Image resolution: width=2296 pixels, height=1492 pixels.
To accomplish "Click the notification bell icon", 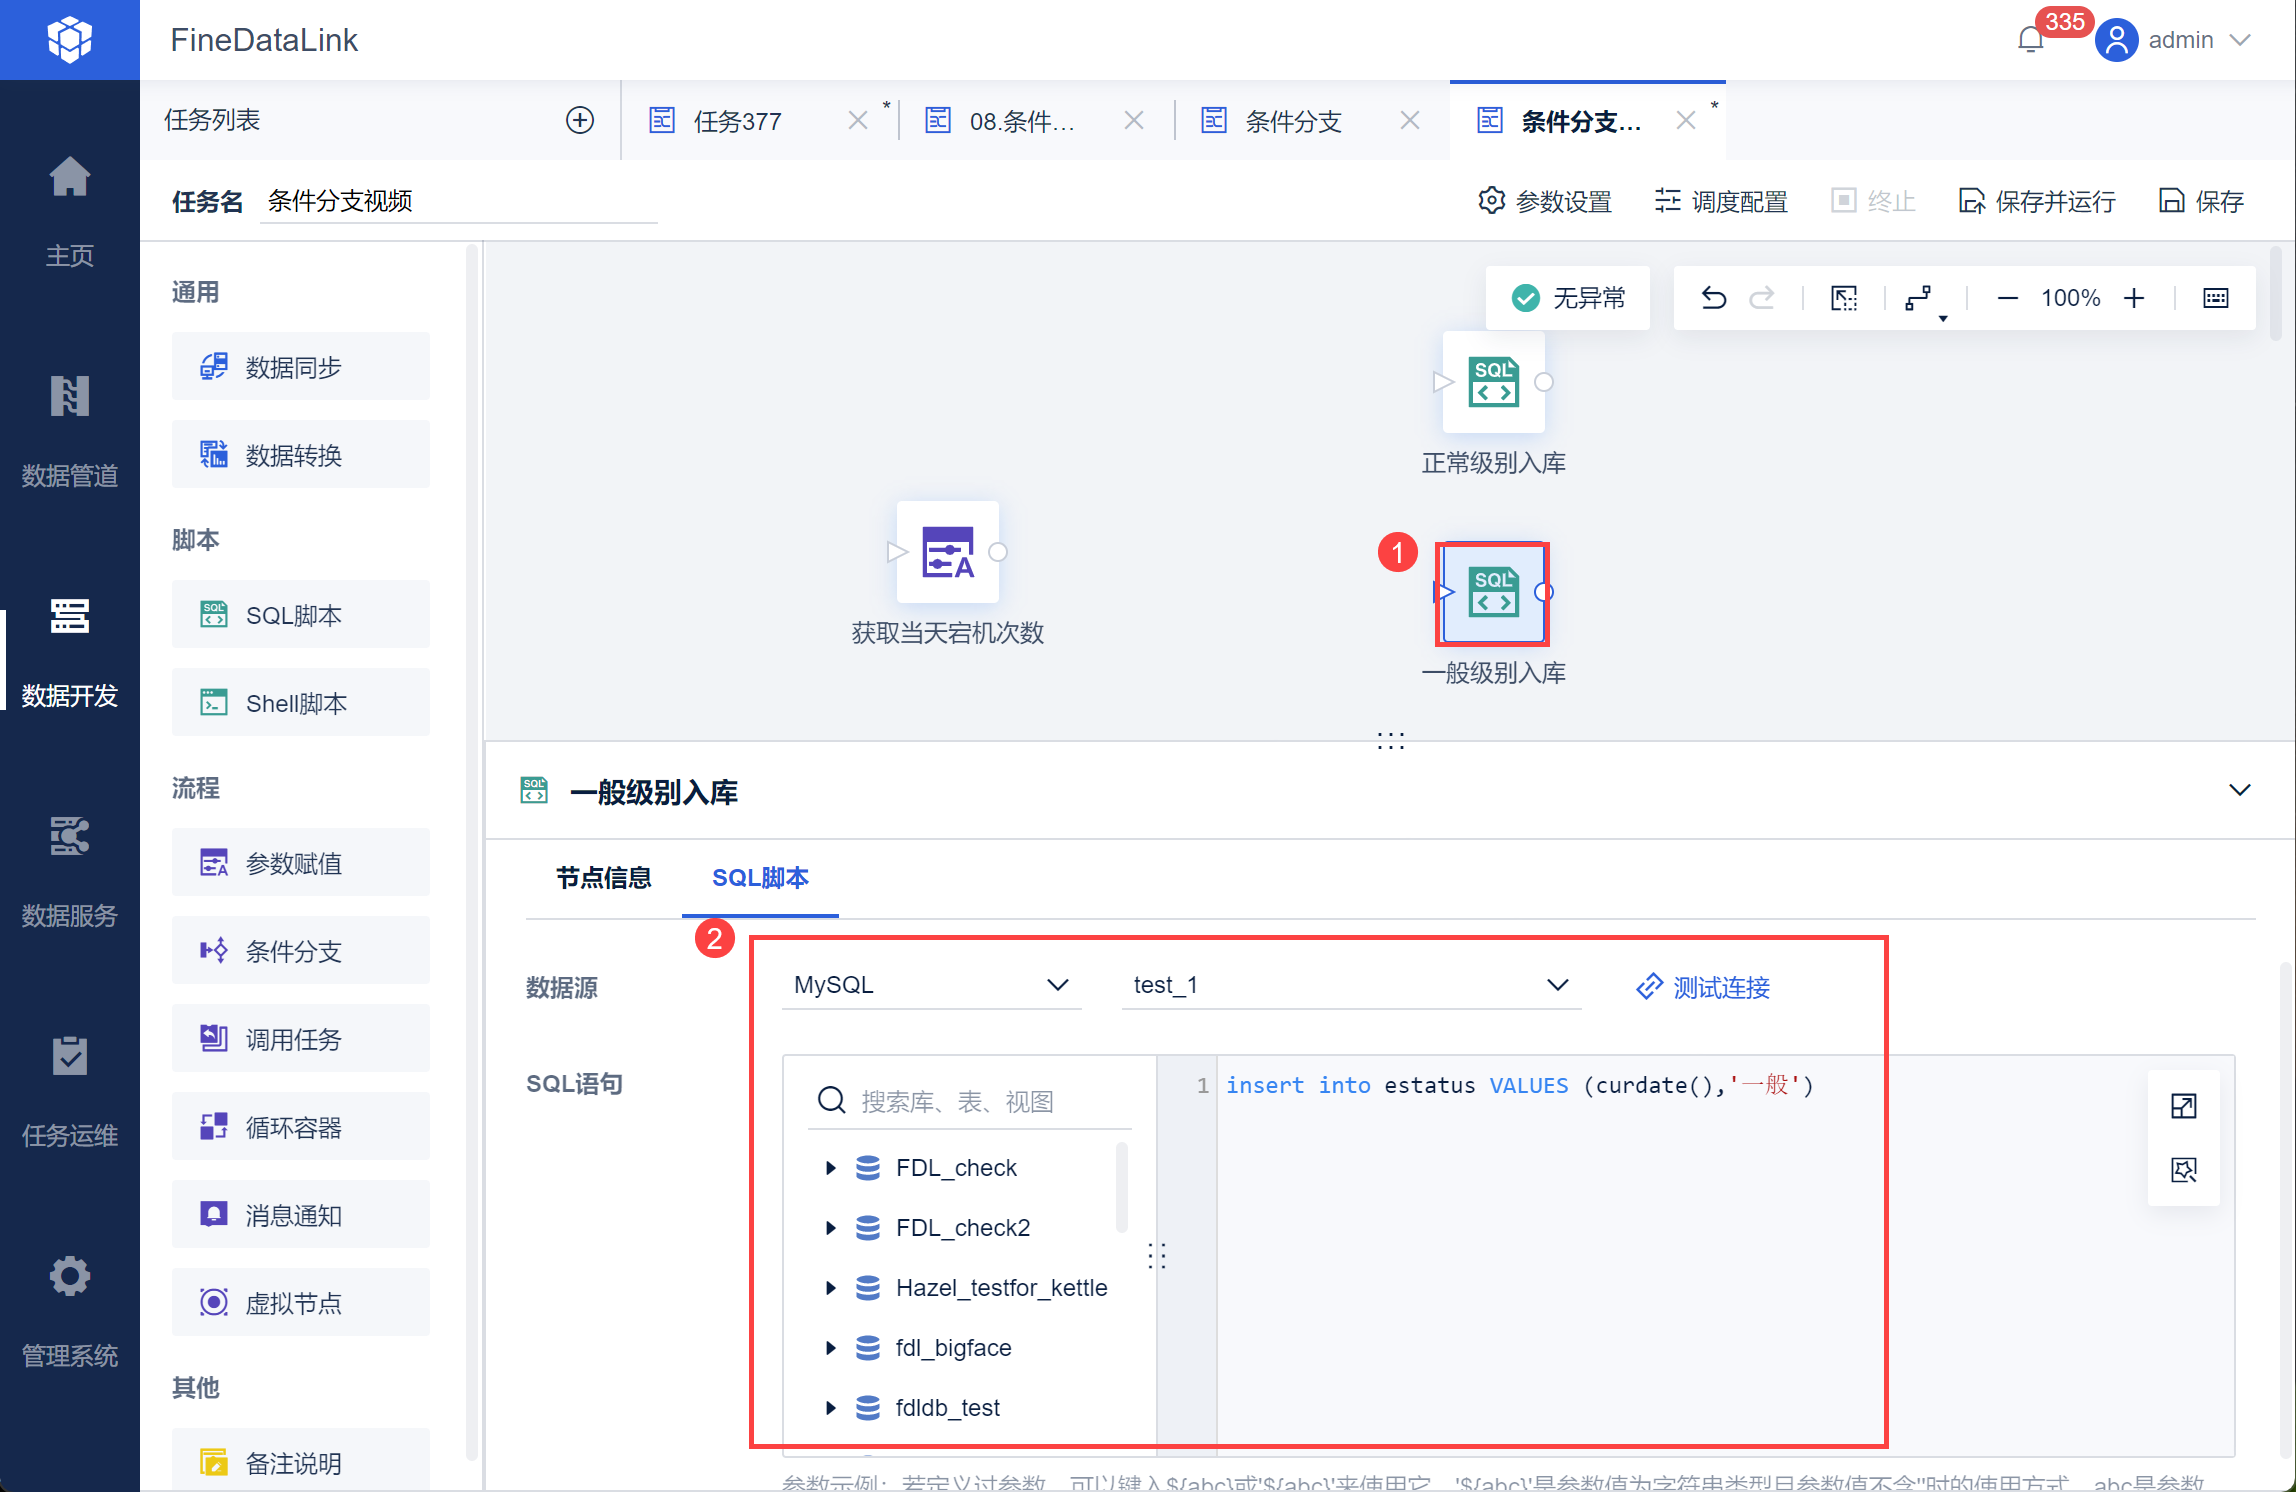I will (2030, 40).
